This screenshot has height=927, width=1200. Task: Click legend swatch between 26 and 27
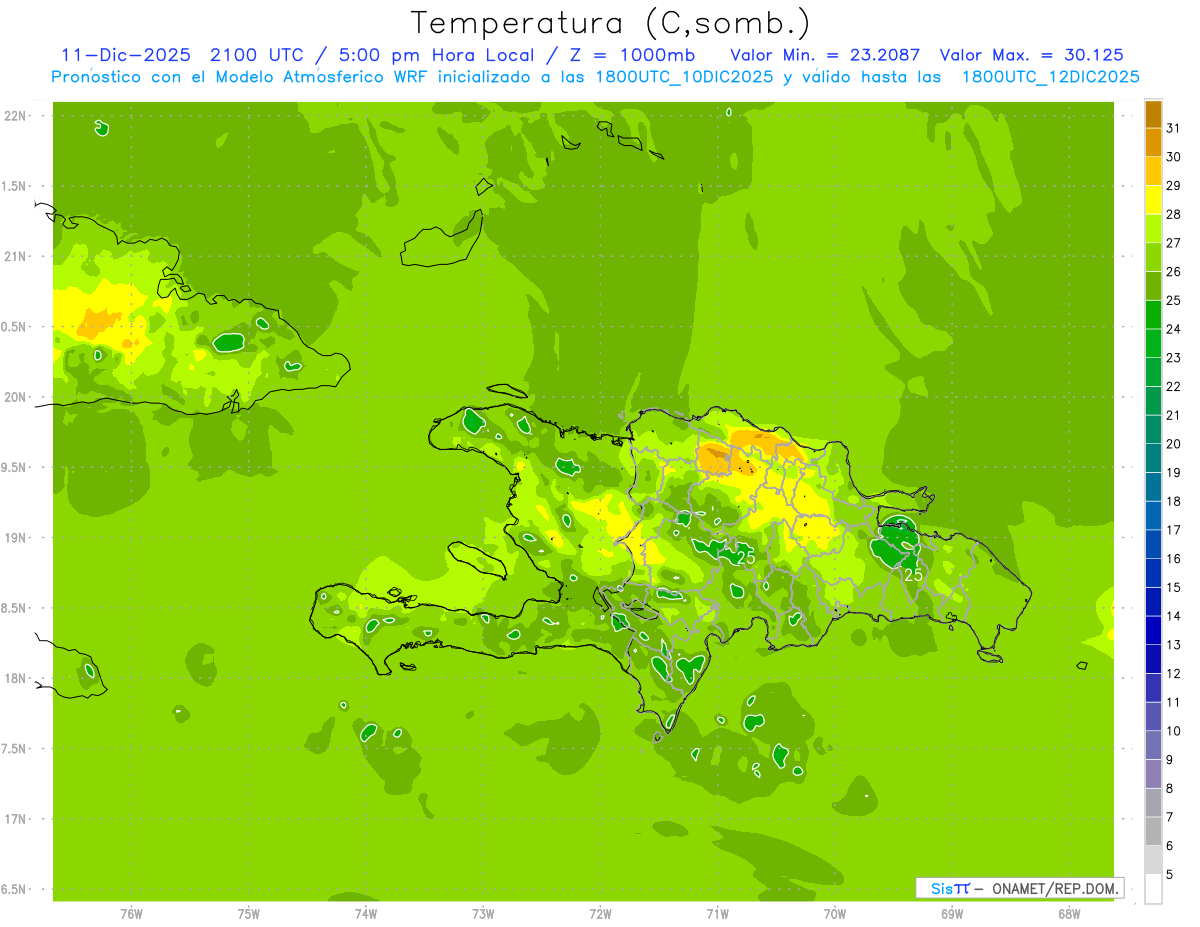coord(1153,258)
